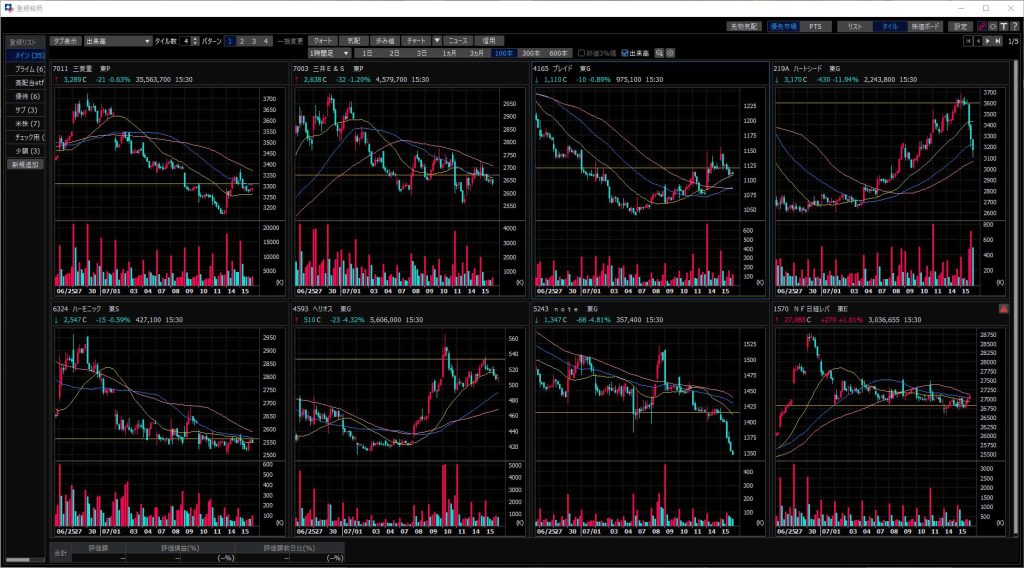The image size is (1024, 568).
Task: Click the 新規追加 button
Action: coord(25,163)
